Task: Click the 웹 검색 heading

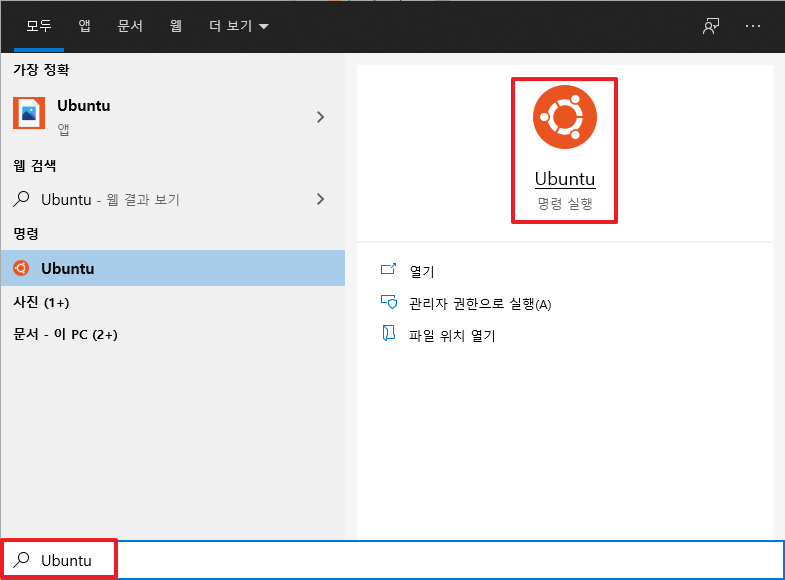Action: (x=35, y=166)
